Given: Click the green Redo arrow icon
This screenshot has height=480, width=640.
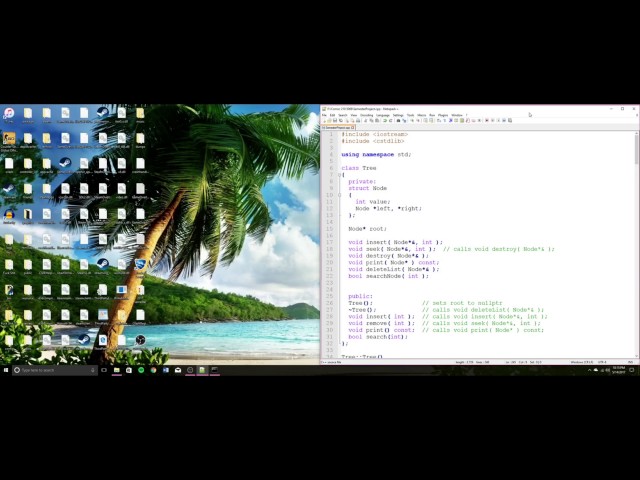Looking at the screenshot, I should coord(391,120).
